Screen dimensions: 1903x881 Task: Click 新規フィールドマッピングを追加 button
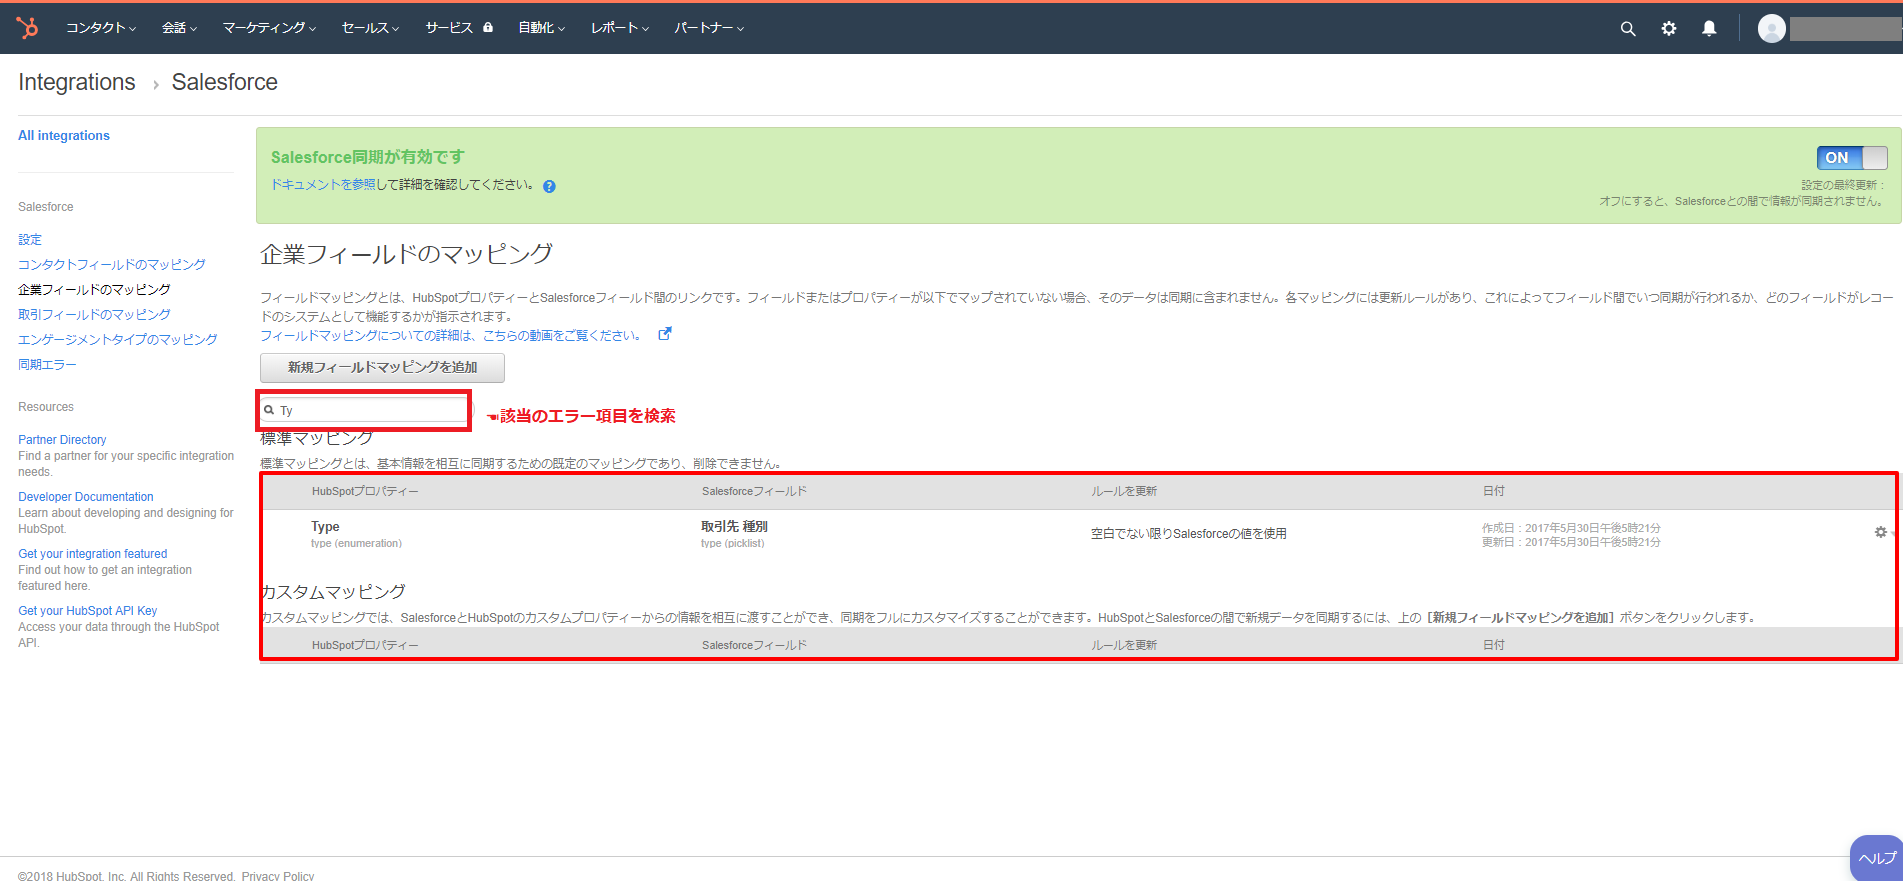[x=382, y=367]
